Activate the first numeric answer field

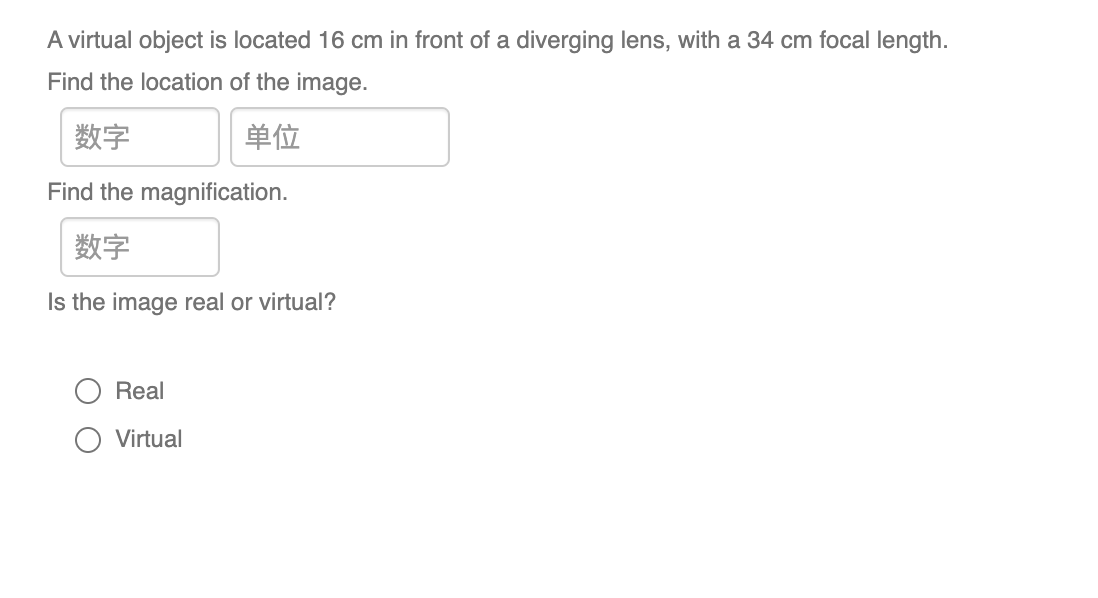139,137
